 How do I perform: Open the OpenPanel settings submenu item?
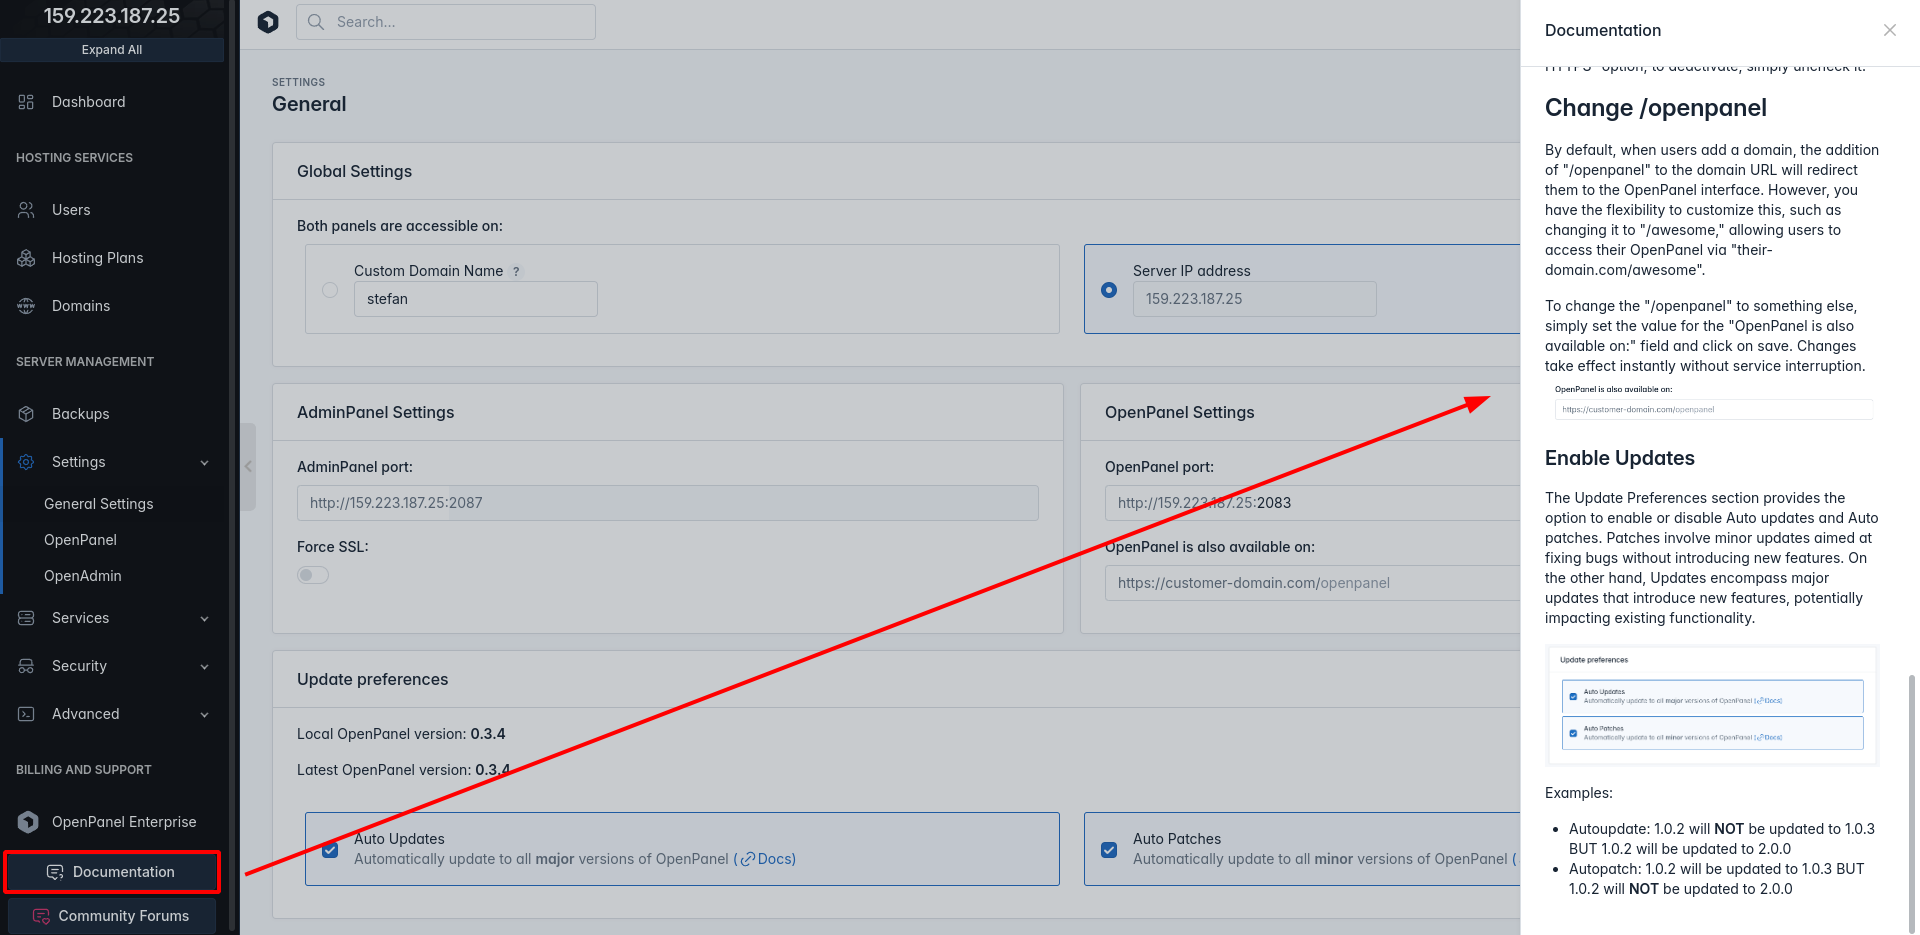[80, 540]
